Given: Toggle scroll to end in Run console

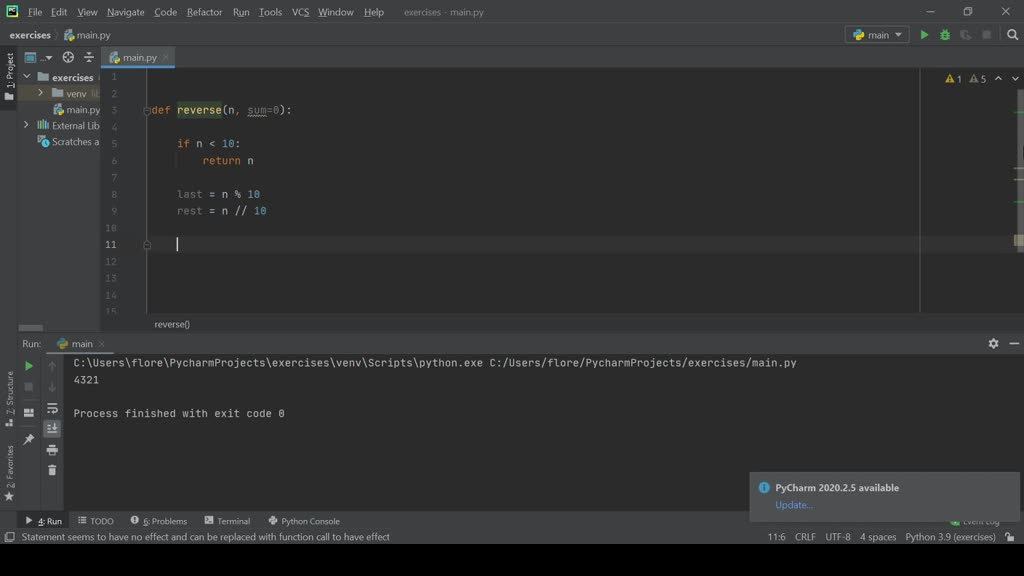Looking at the screenshot, I should click(52, 429).
